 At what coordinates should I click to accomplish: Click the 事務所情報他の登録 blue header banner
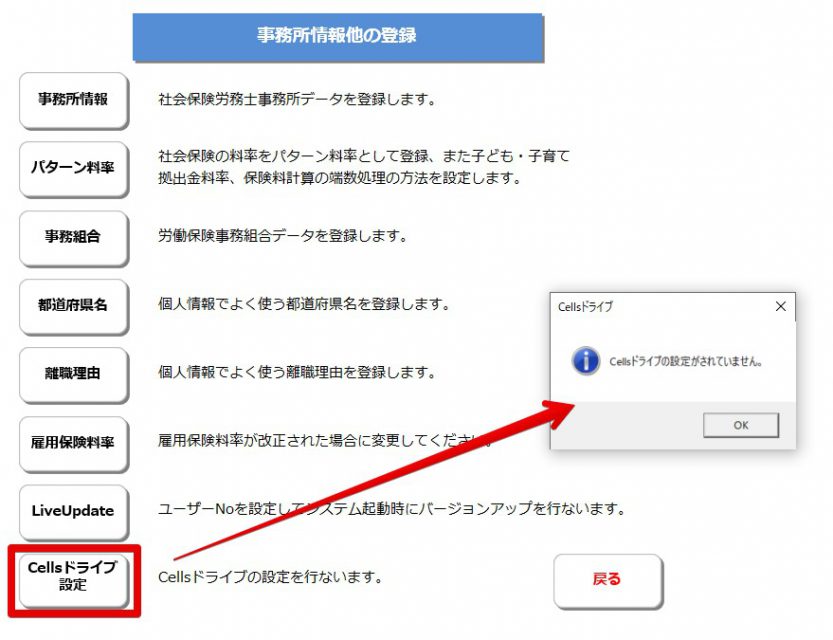click(337, 37)
